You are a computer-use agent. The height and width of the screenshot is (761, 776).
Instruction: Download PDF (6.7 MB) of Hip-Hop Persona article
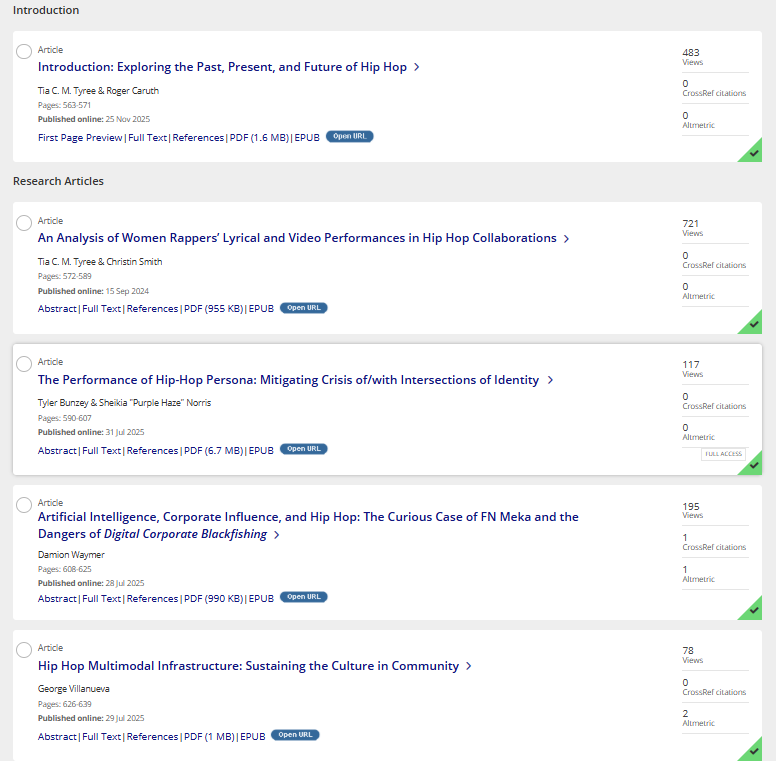[x=214, y=451]
